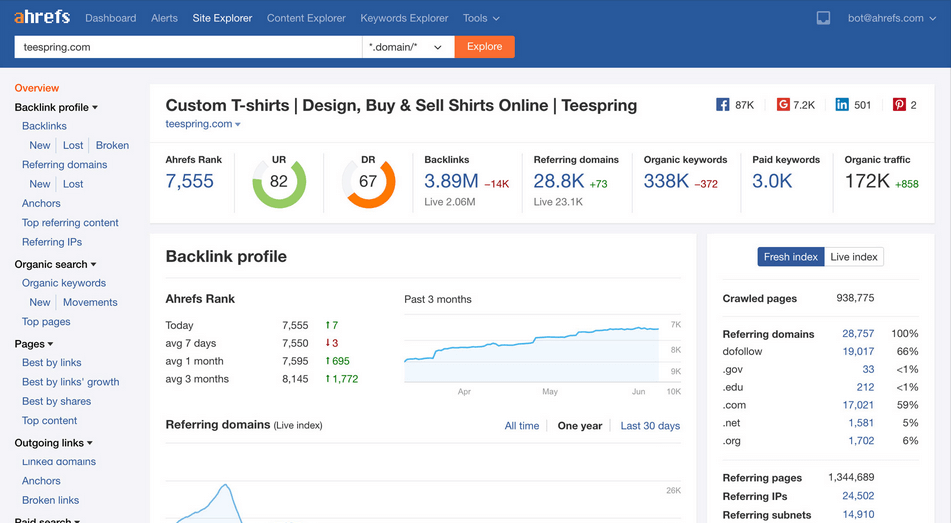This screenshot has width=952, height=523.
Task: Click the Pinterest share count icon
Action: [x=899, y=104]
